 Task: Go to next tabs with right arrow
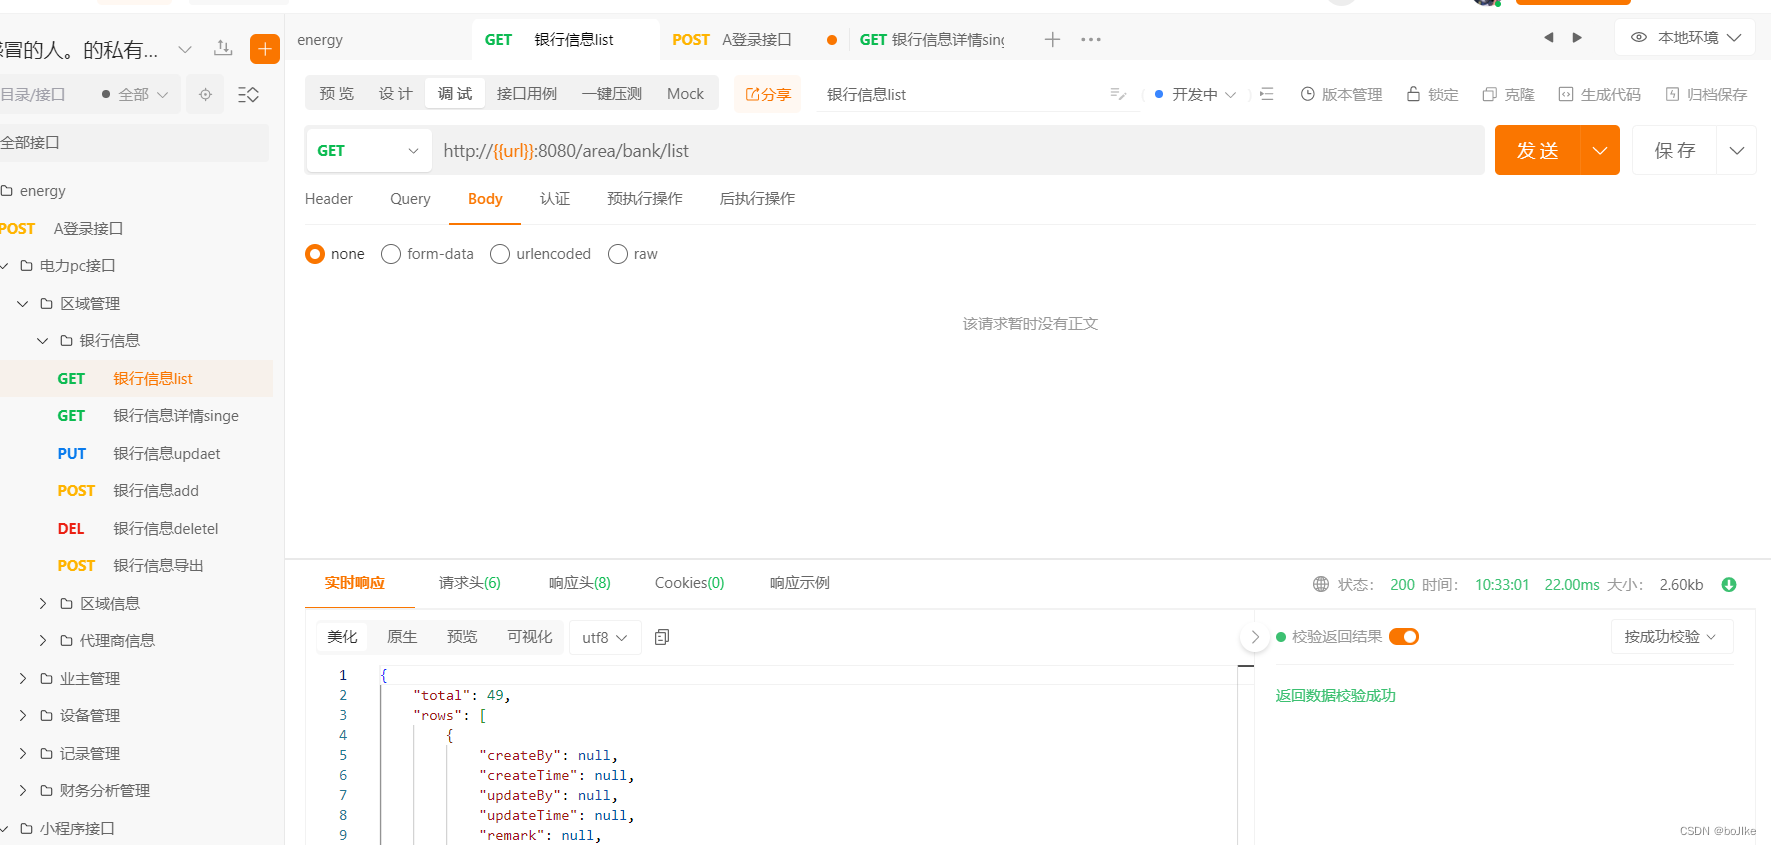(x=1577, y=37)
